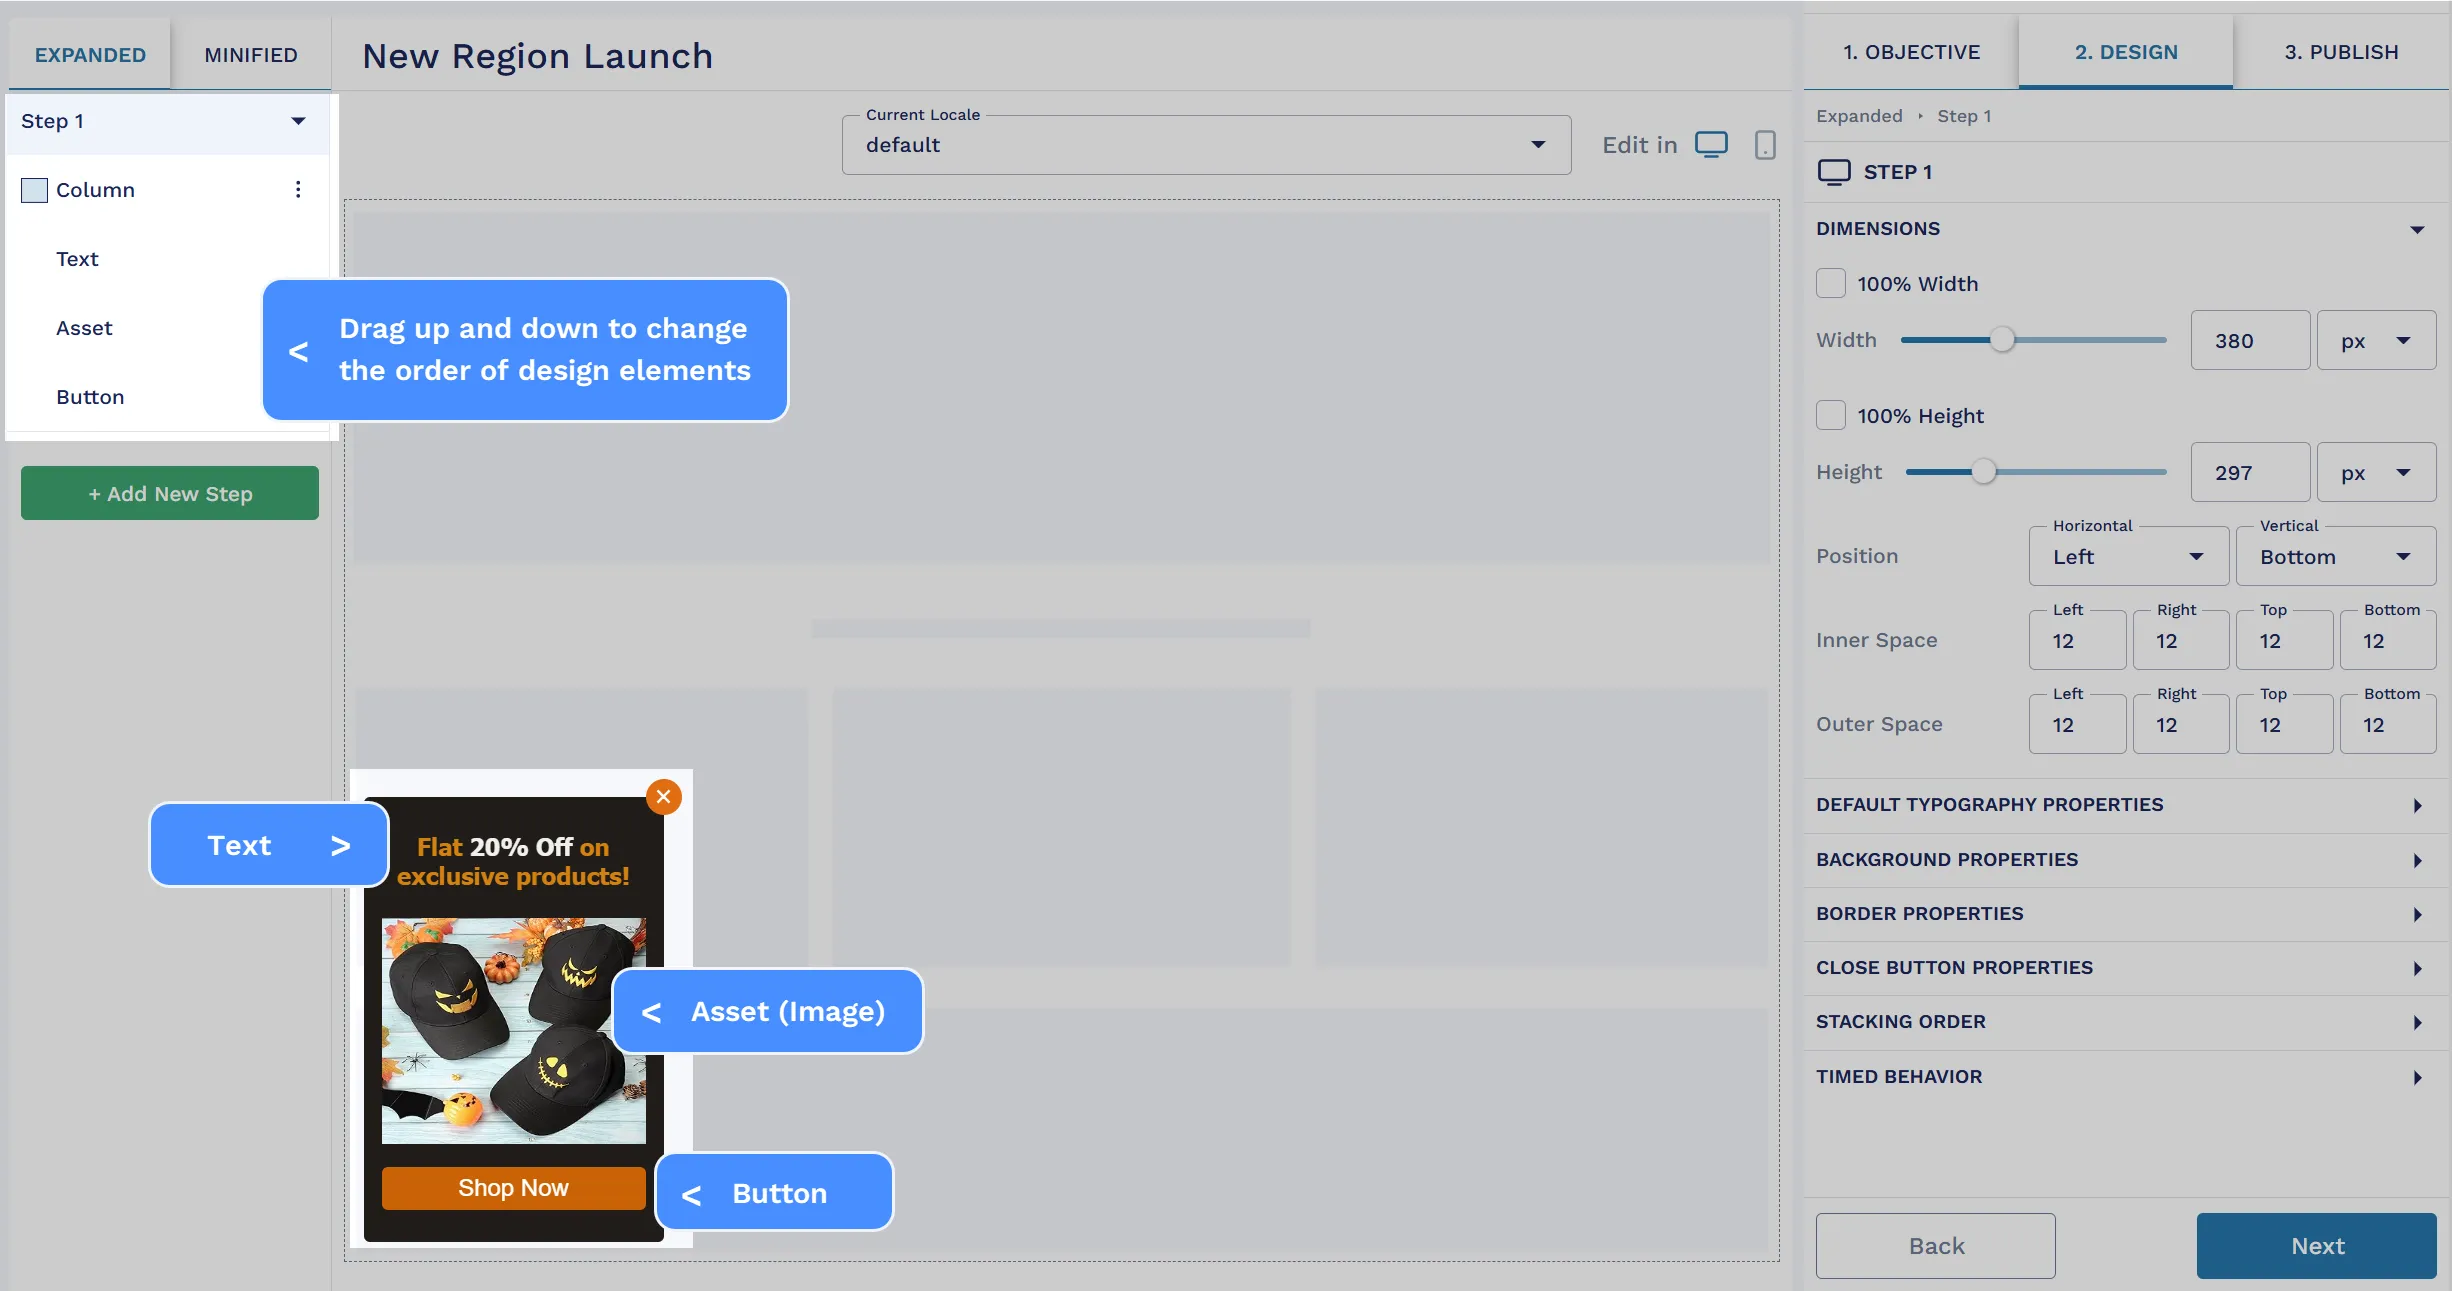Enable the 100% Height checkbox
Image resolution: width=2452 pixels, height=1291 pixels.
pos(1831,415)
